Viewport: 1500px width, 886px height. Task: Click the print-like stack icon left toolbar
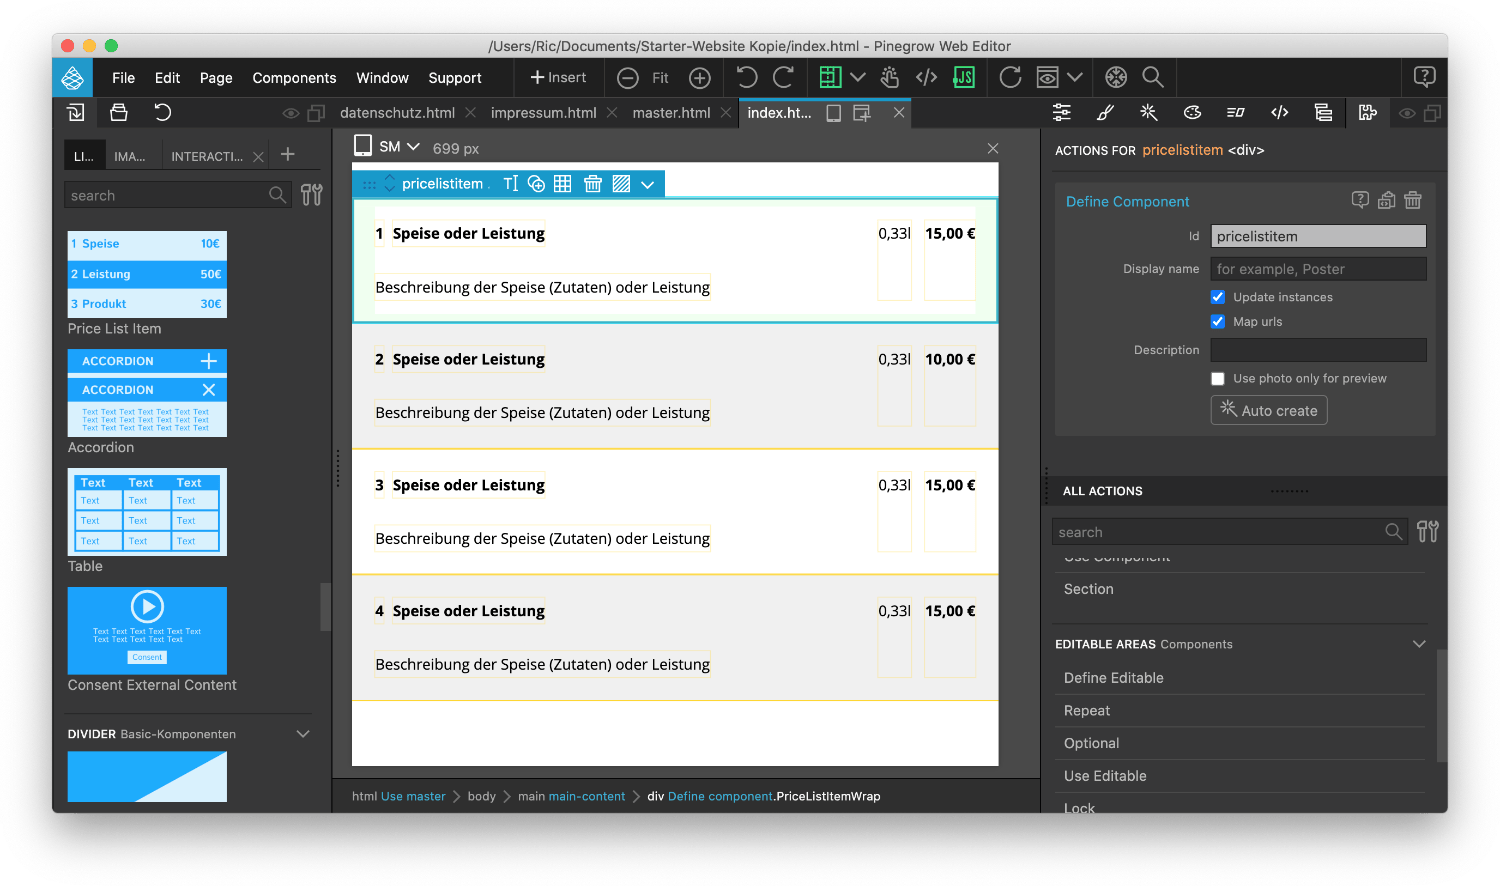click(x=119, y=112)
